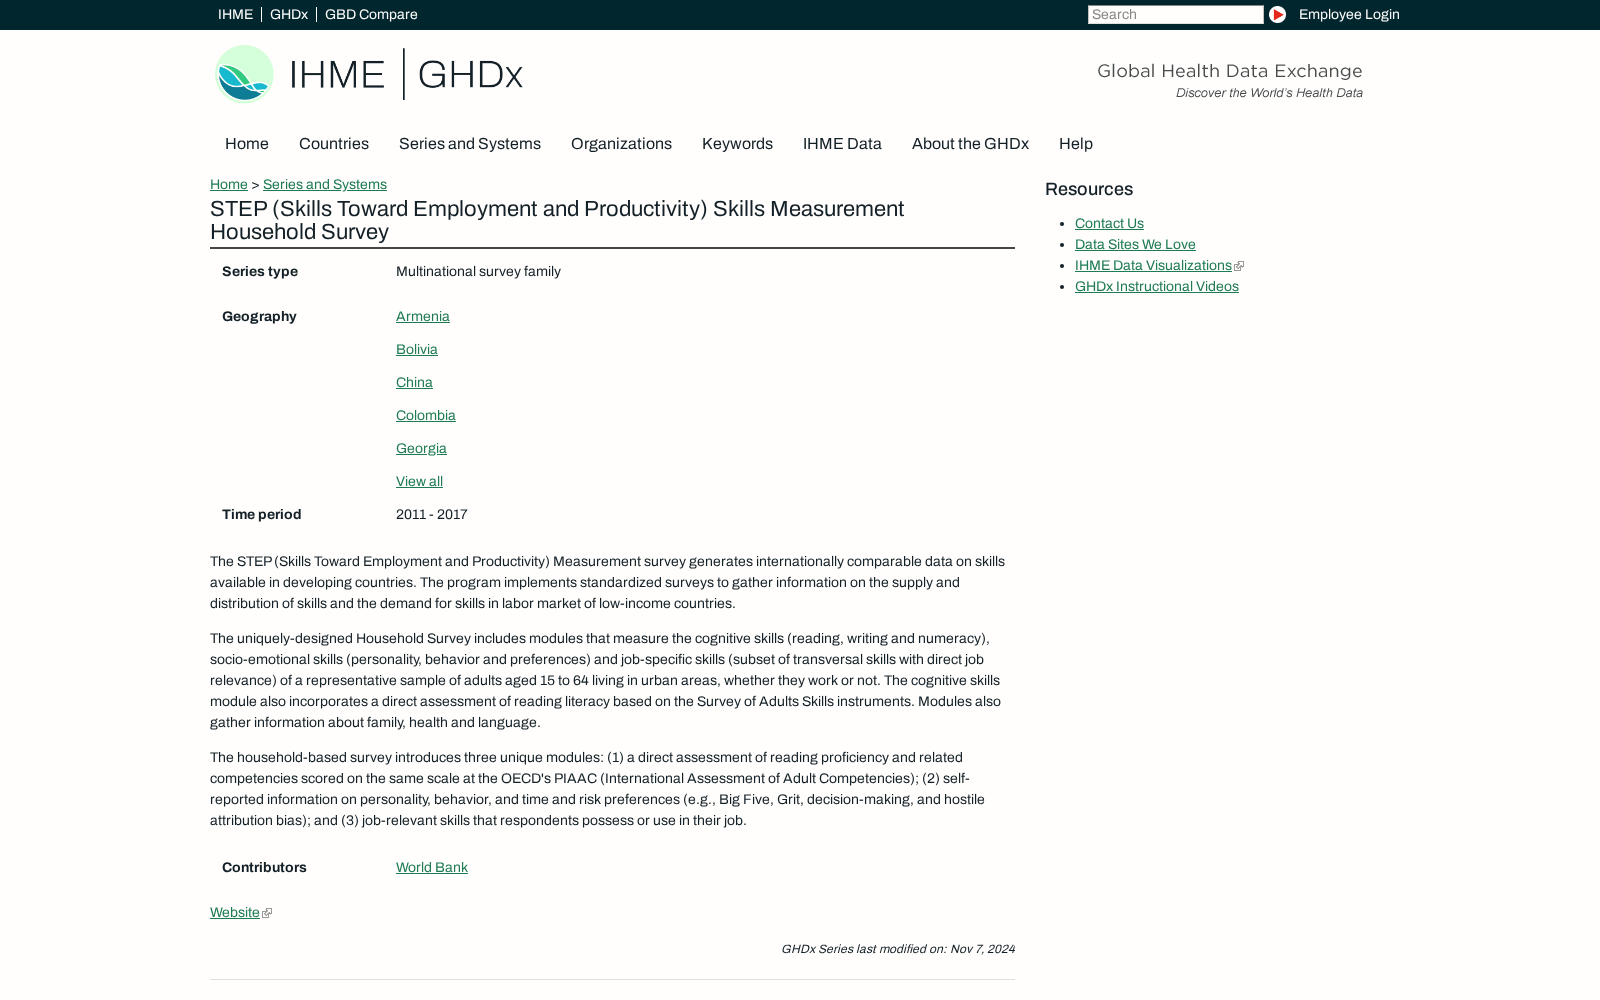The height and width of the screenshot is (1000, 1600).
Task: Open IHME Data Visualizations link
Action: pos(1153,265)
